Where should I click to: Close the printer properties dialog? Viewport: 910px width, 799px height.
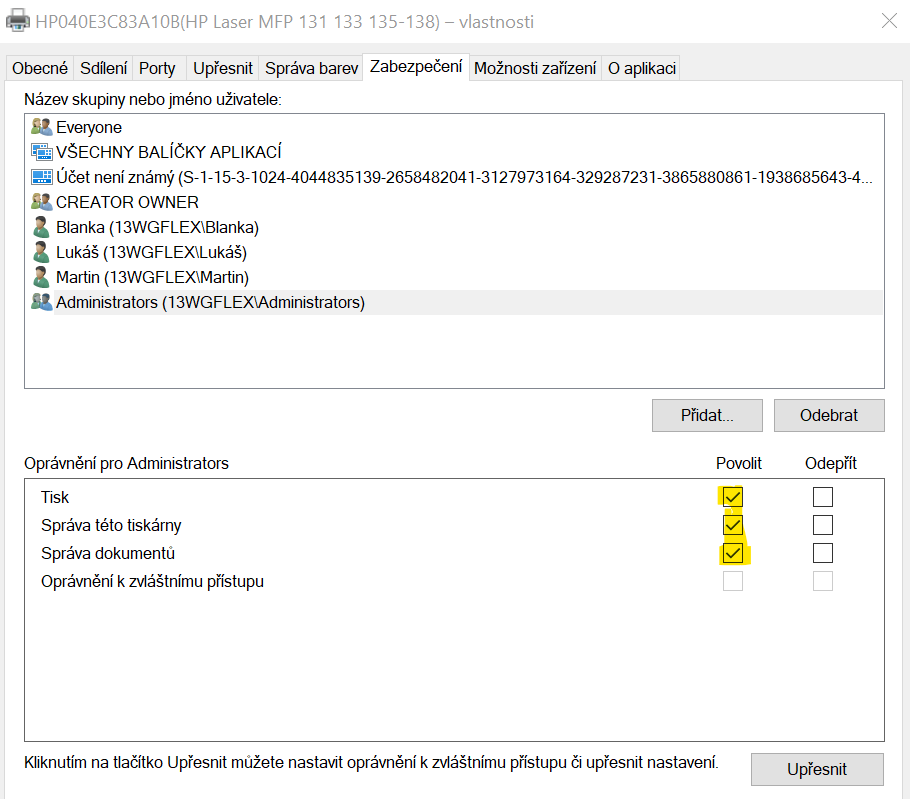889,21
